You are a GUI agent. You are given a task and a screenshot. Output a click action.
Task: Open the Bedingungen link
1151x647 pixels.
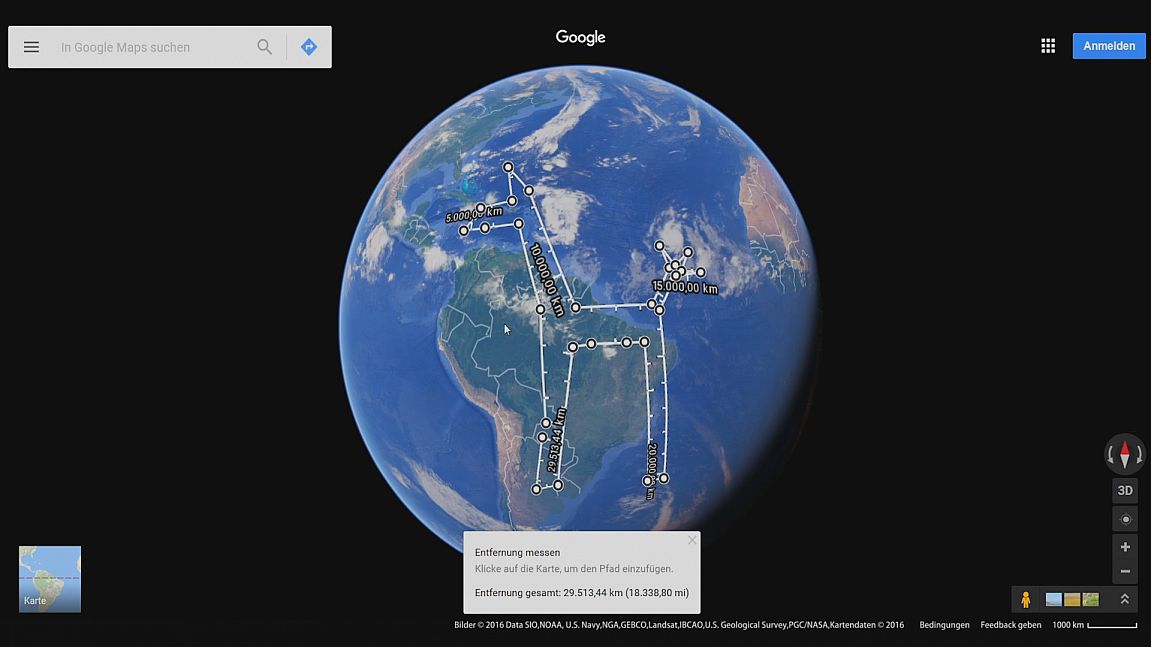[x=944, y=625]
